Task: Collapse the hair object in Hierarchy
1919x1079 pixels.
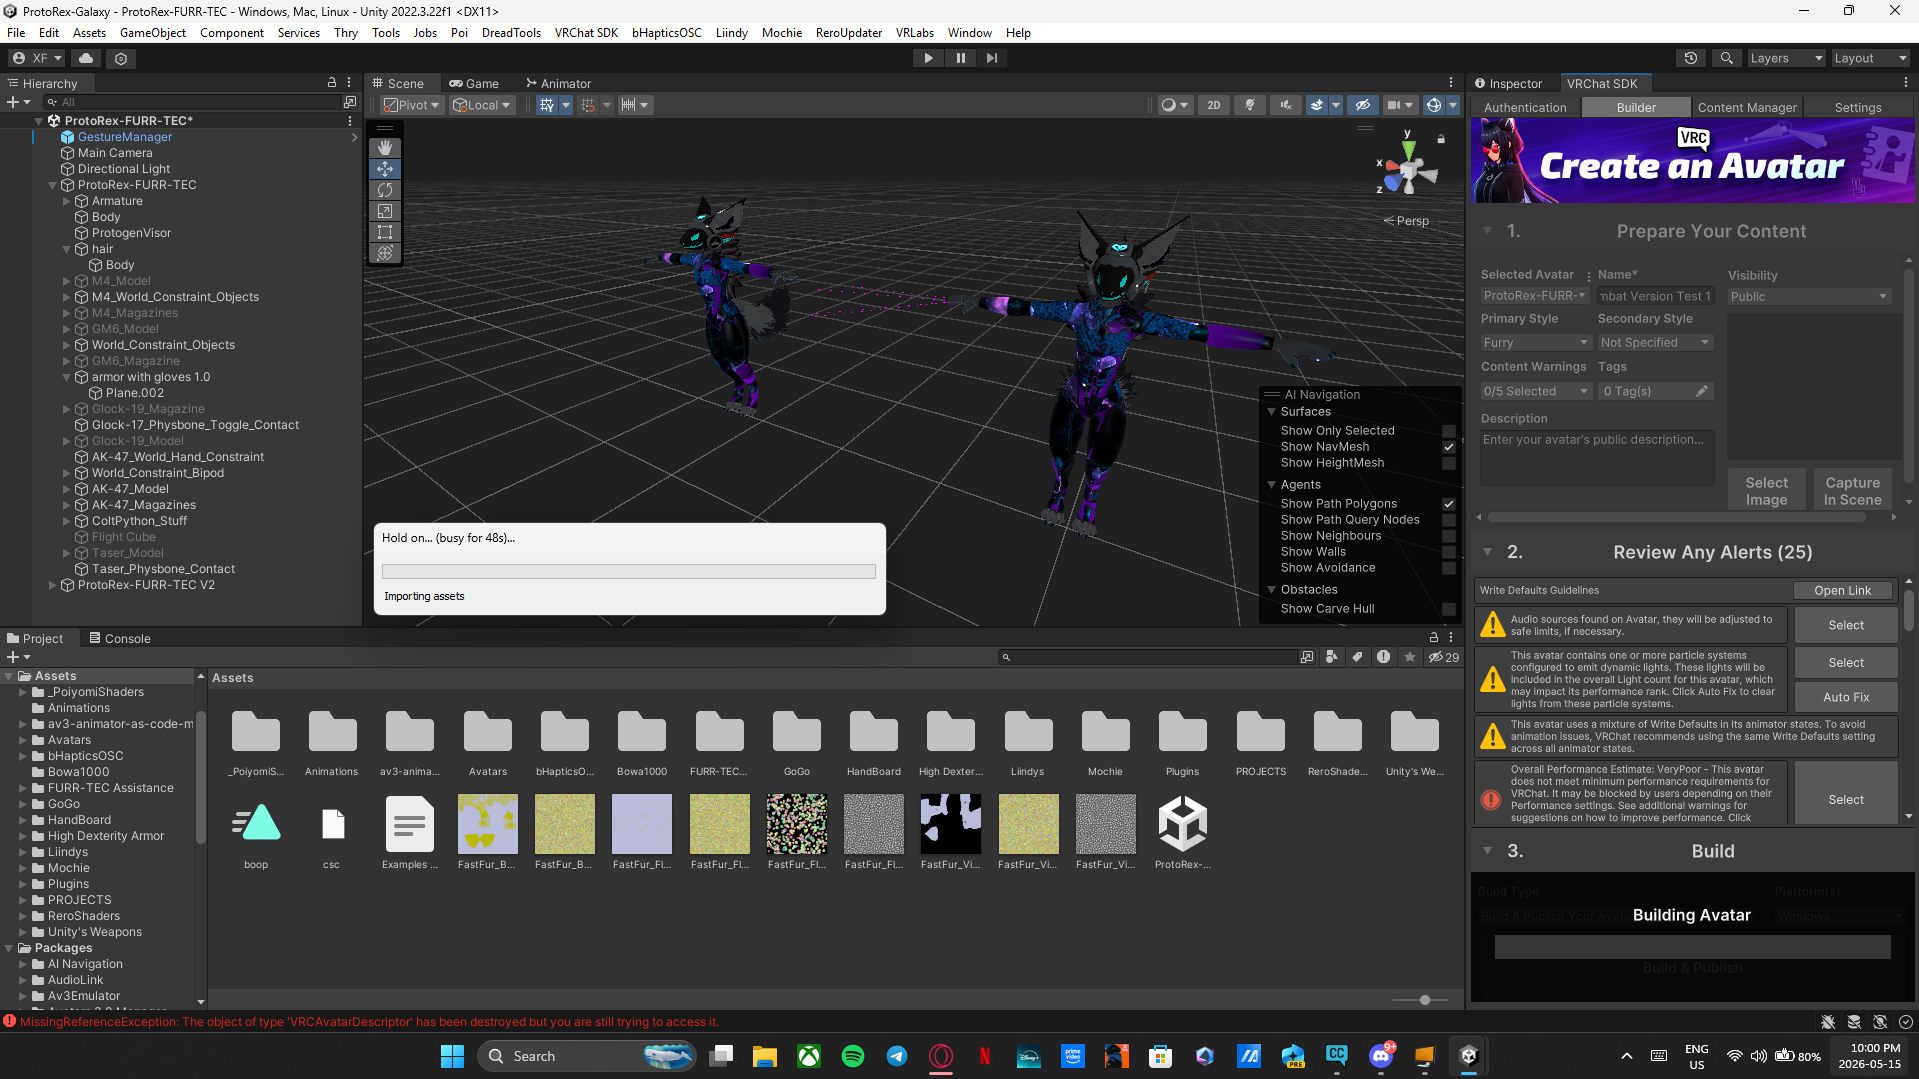Action: pos(67,249)
